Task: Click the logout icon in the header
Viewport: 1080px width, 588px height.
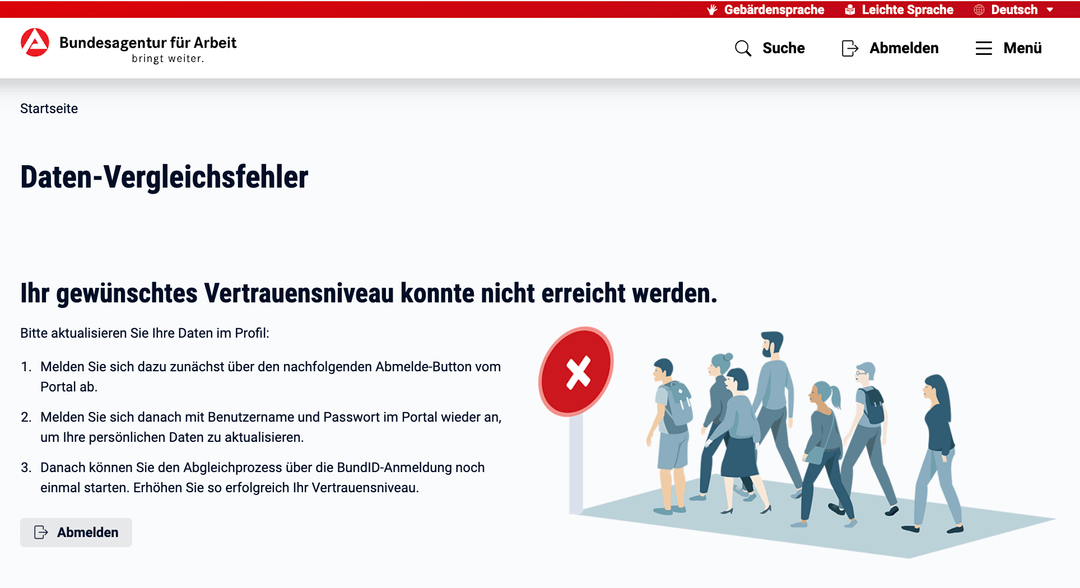Action: (x=850, y=48)
